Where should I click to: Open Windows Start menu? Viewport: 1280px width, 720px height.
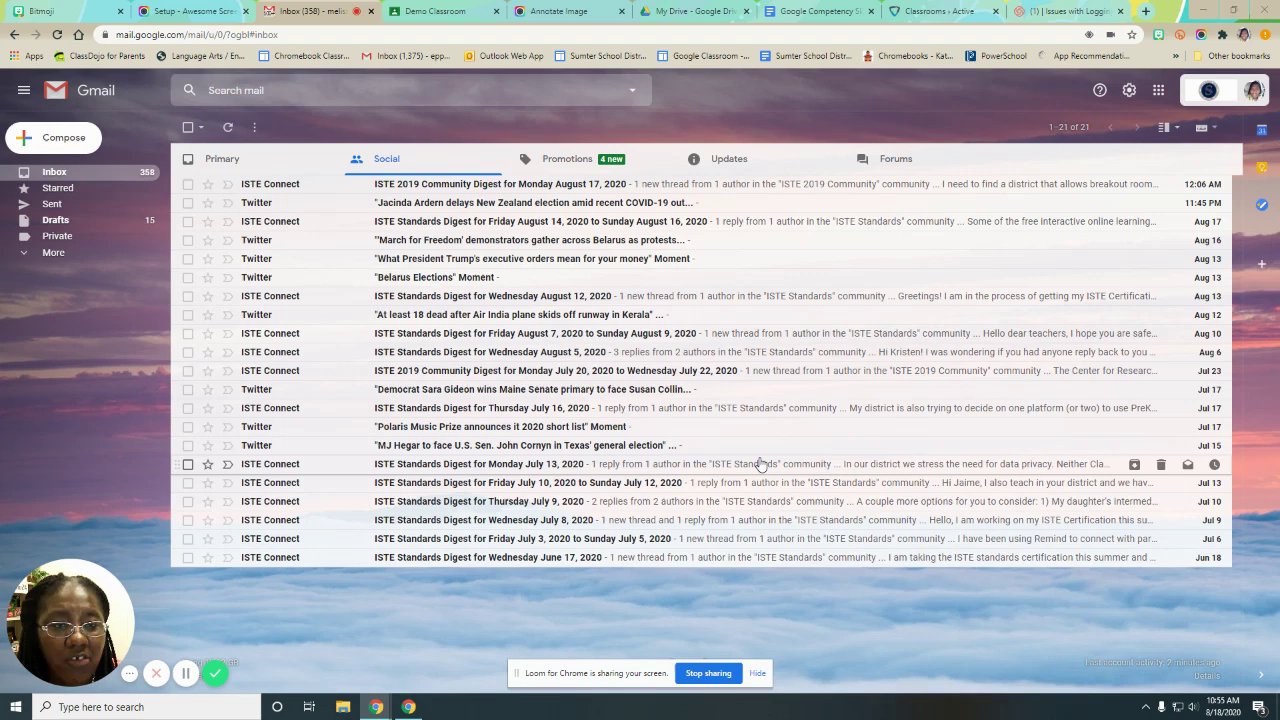(15, 707)
